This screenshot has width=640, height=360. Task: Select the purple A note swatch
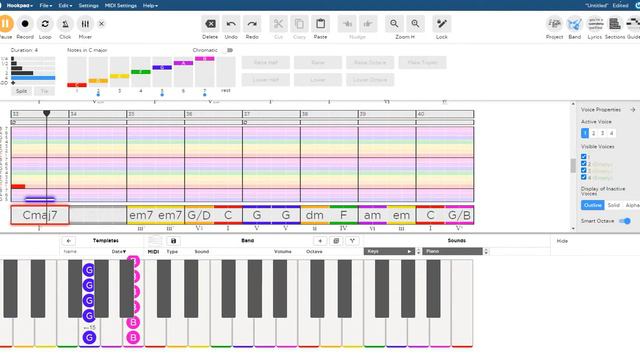pos(183,63)
